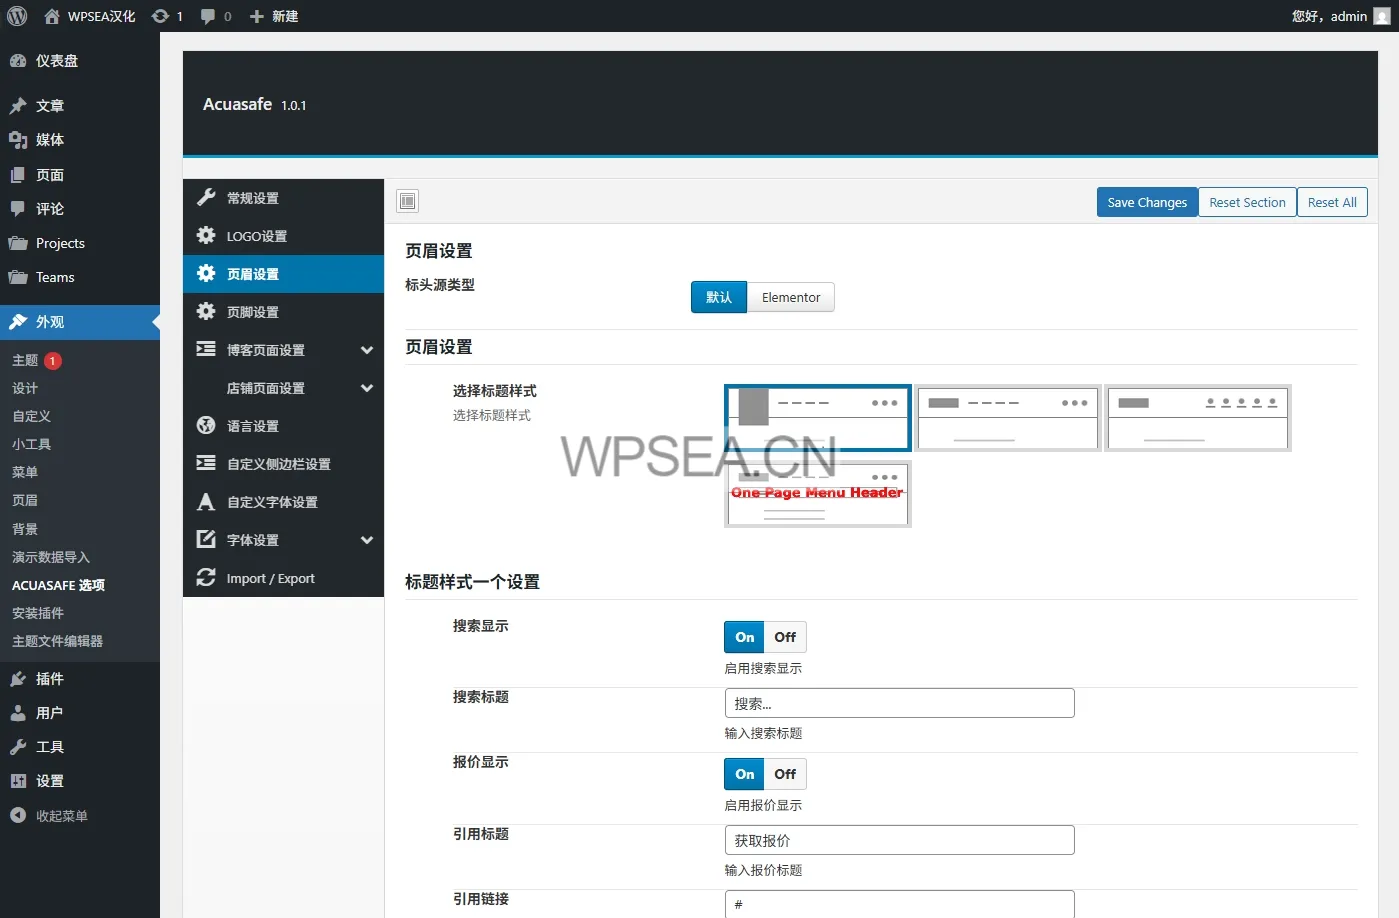Image resolution: width=1399 pixels, height=918 pixels.
Task: Switch 报价显示 to Off
Action: pyautogui.click(x=785, y=774)
